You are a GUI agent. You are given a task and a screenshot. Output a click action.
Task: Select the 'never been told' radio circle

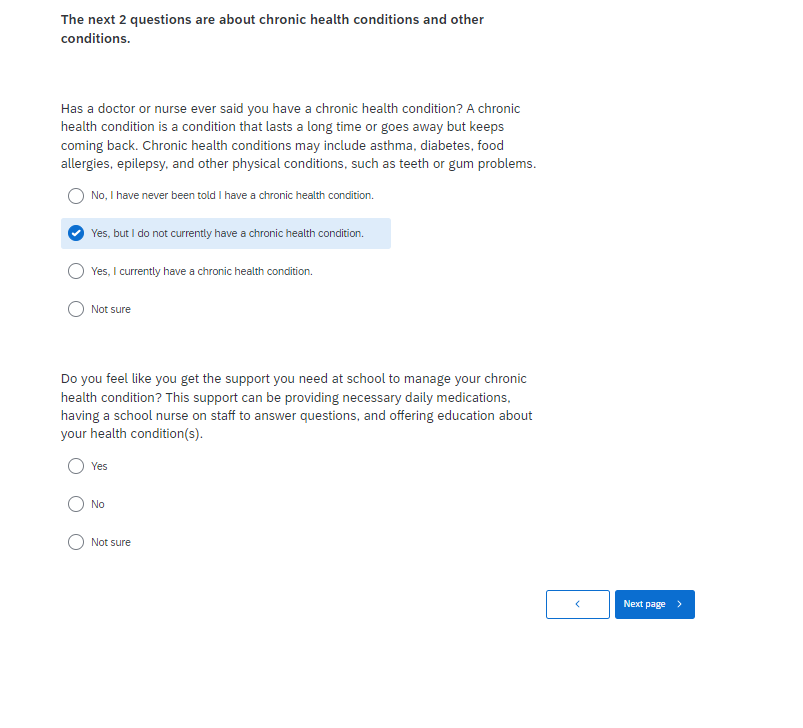pos(76,195)
